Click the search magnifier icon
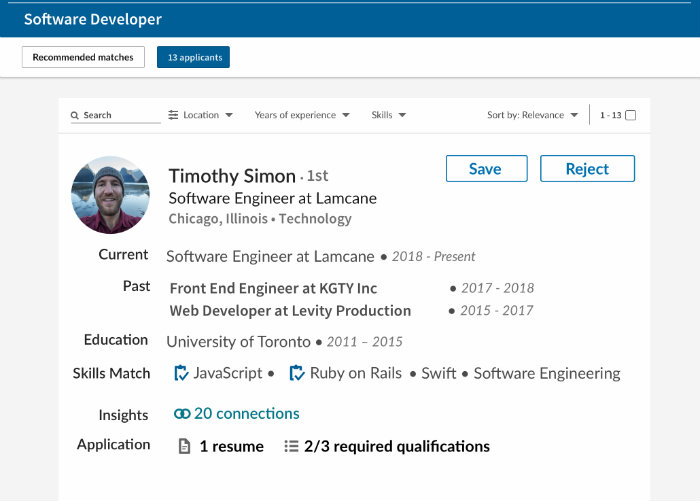The height and width of the screenshot is (501, 700). click(x=75, y=115)
